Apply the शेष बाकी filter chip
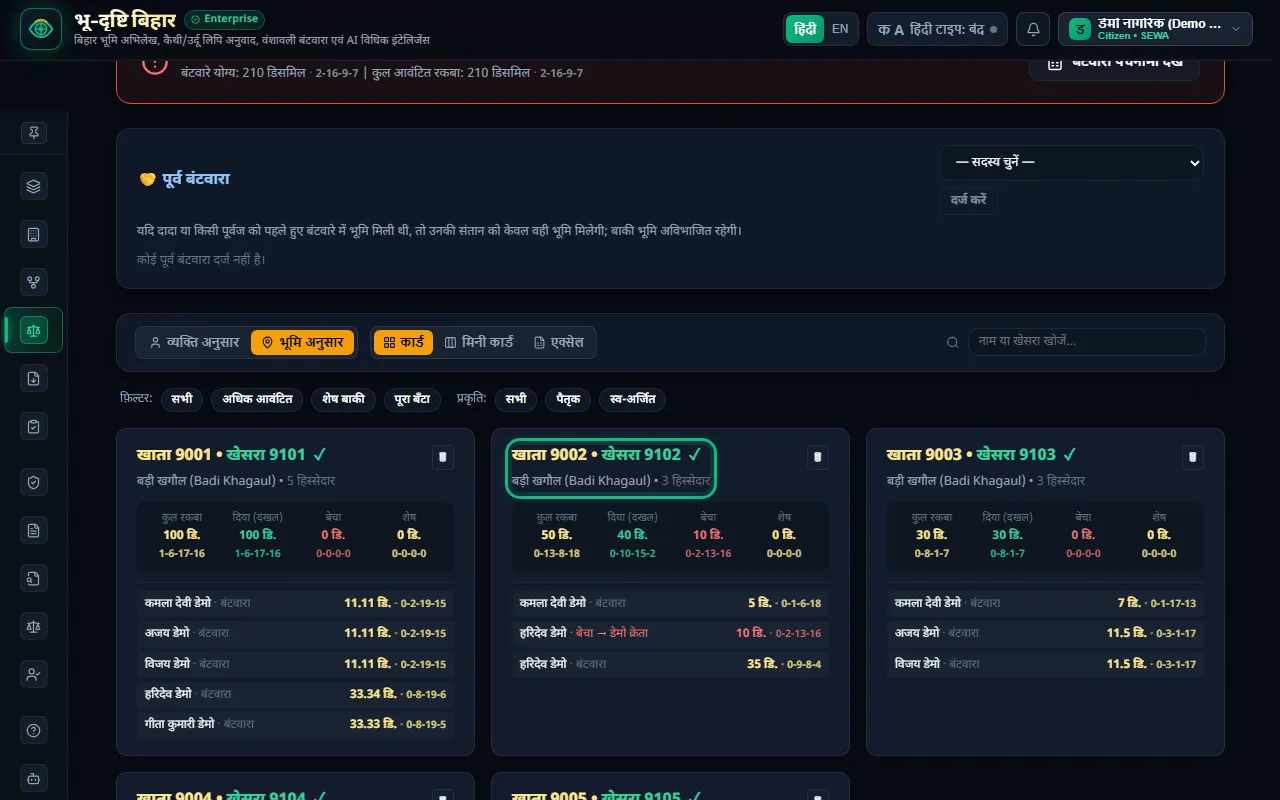This screenshot has width=1280, height=800. point(343,399)
